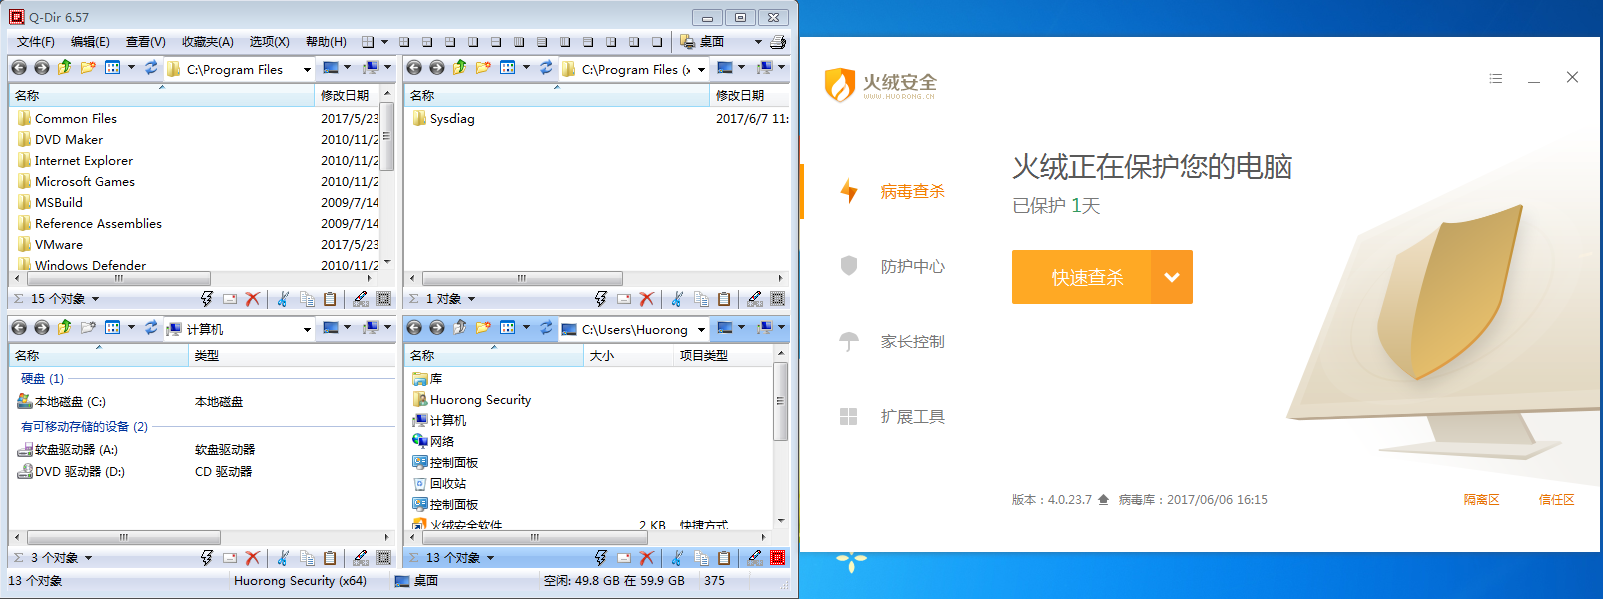Click the four-pane layout icon in Q-Dir toolbar
The image size is (1603, 599).
pos(368,42)
